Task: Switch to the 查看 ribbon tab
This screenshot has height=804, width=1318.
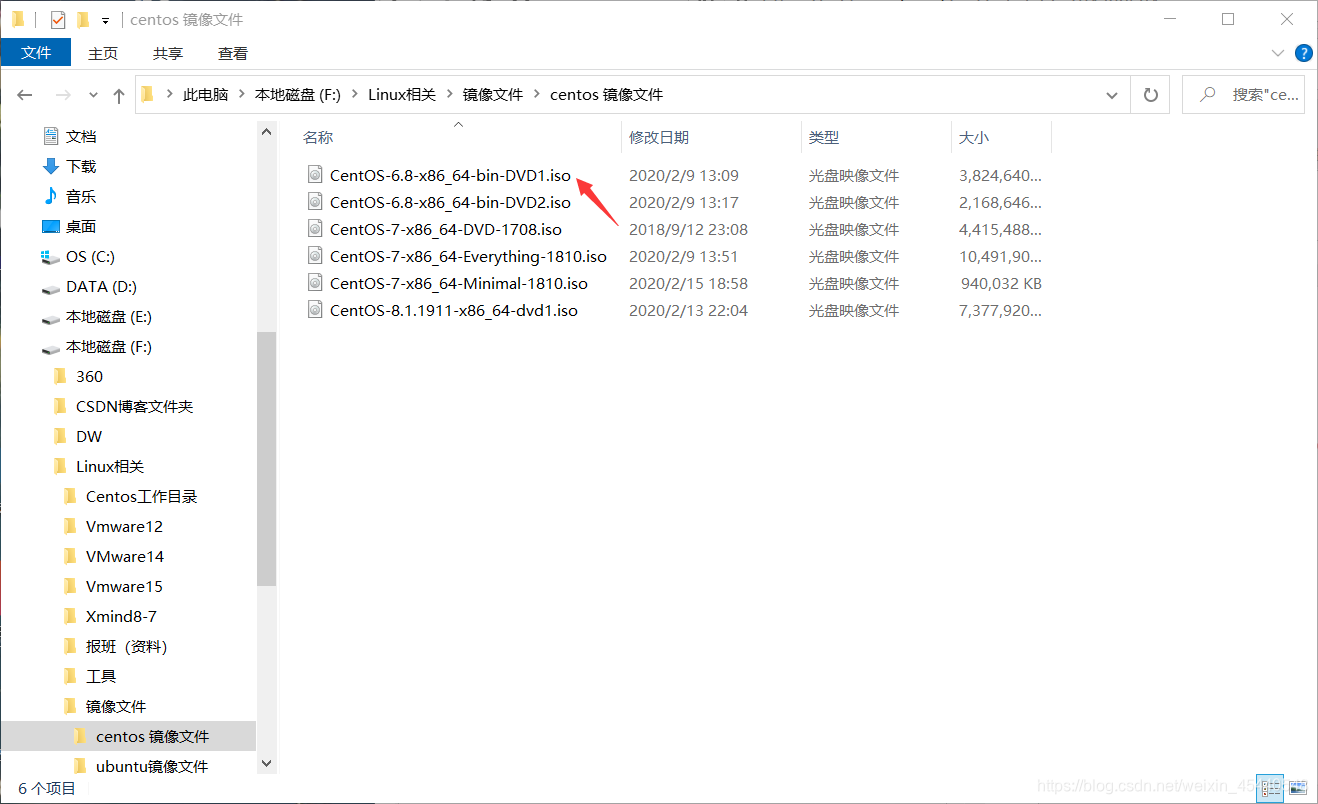Action: coord(232,53)
